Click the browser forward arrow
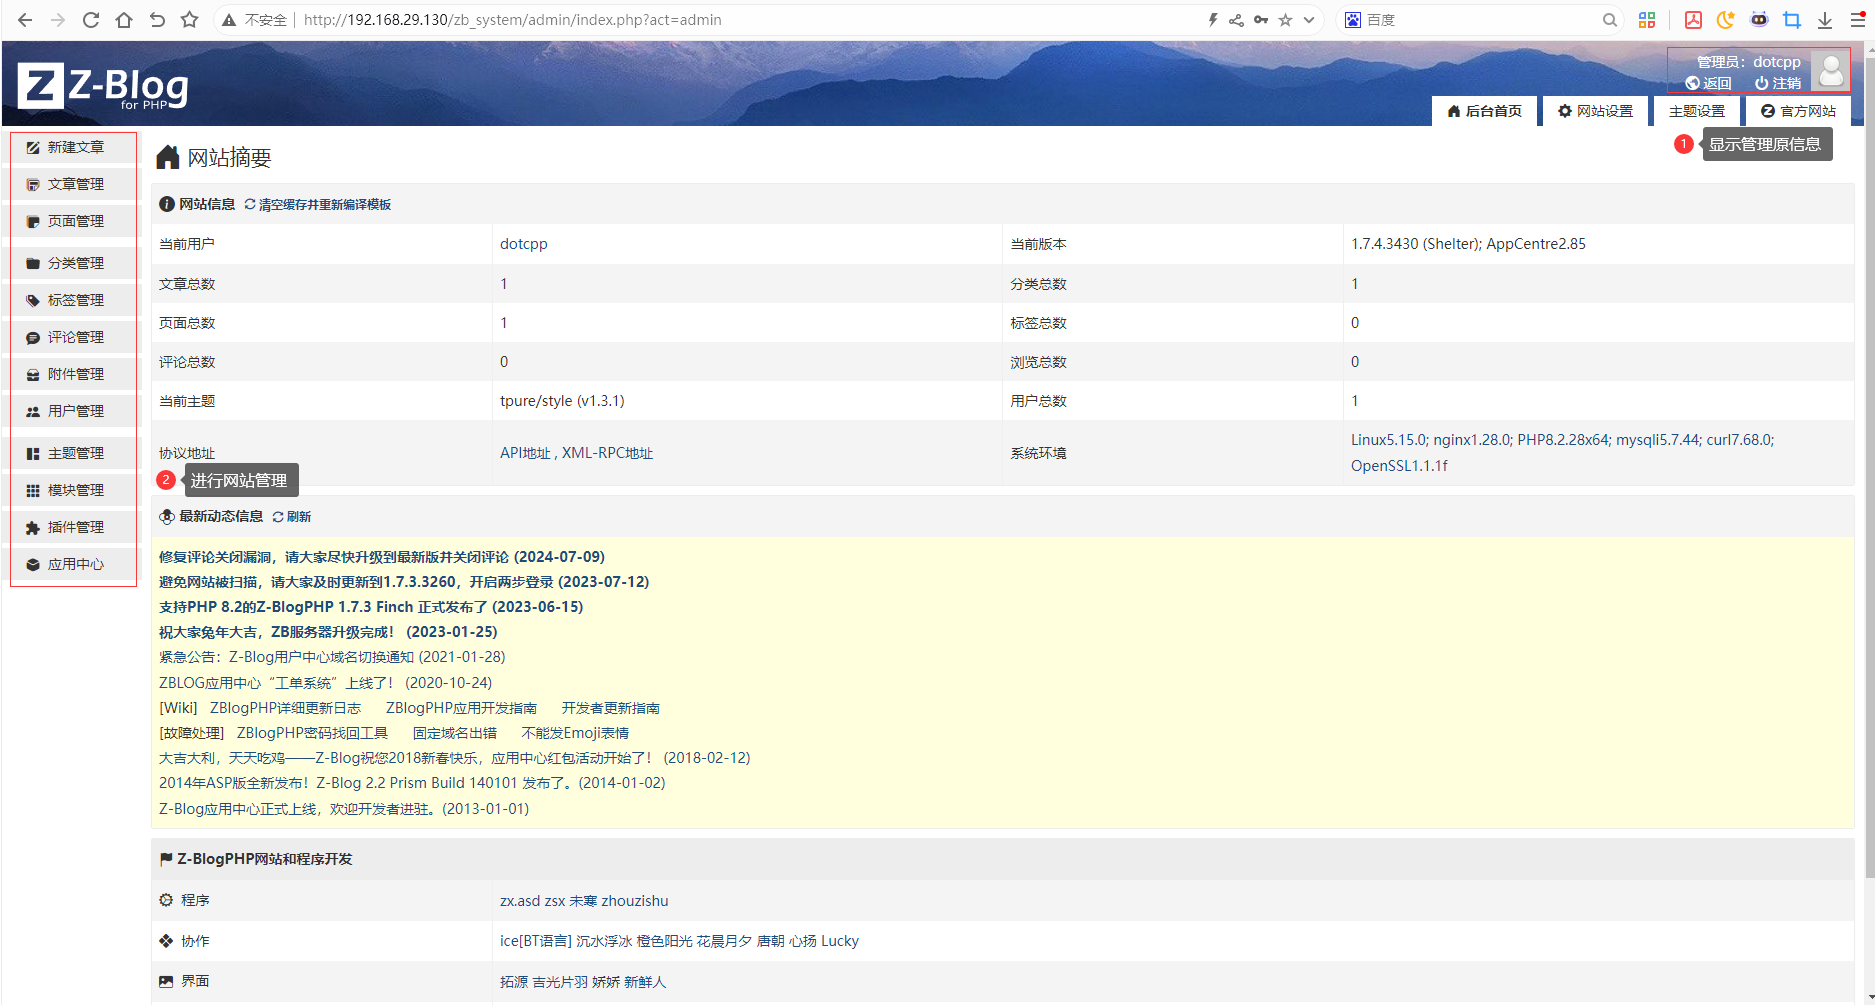Viewport: 1875px width, 1005px height. [x=58, y=20]
